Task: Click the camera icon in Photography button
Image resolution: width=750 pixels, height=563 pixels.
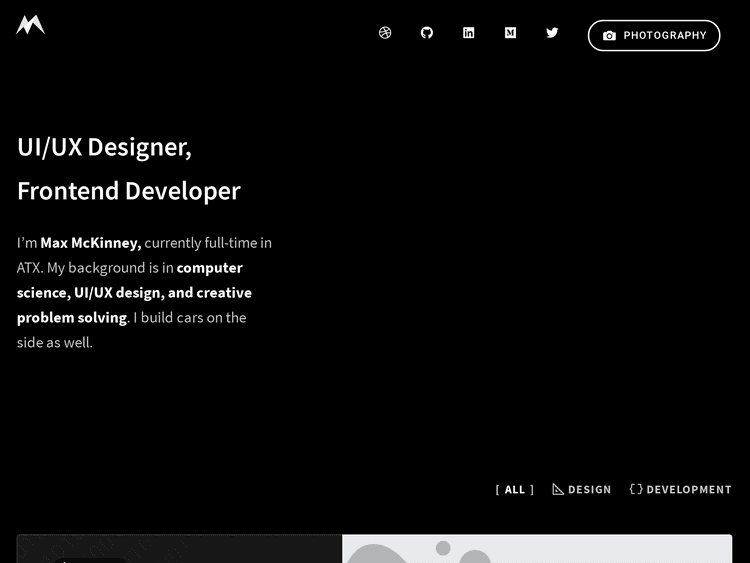Action: pos(609,36)
